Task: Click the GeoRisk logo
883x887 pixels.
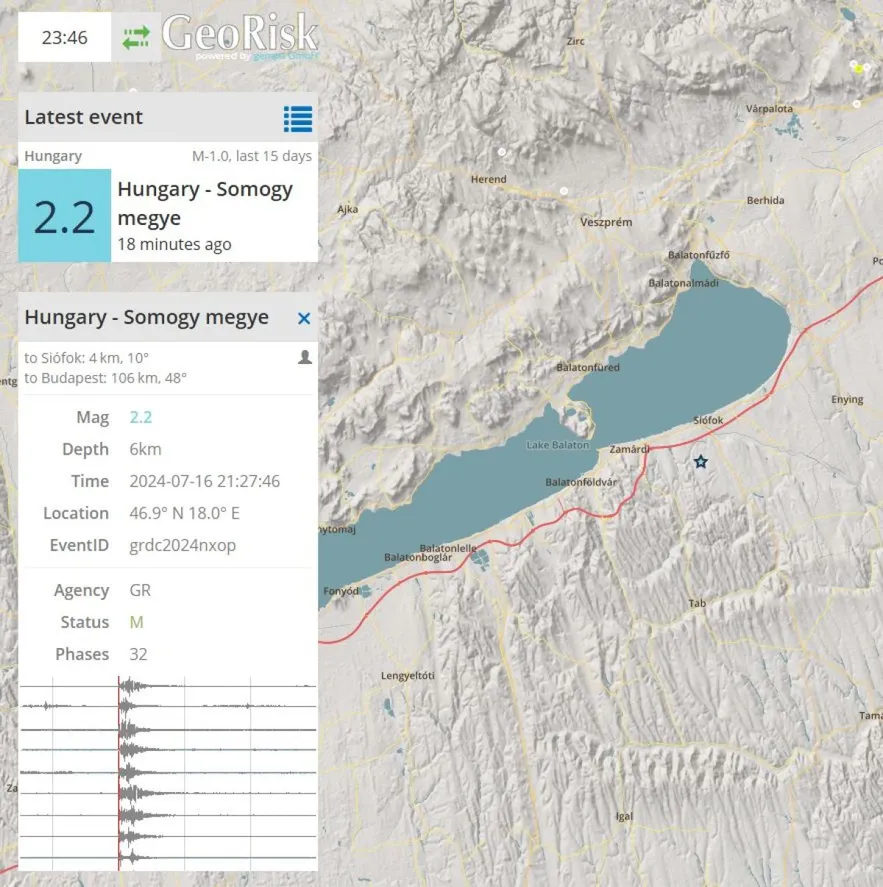Action: tap(240, 36)
